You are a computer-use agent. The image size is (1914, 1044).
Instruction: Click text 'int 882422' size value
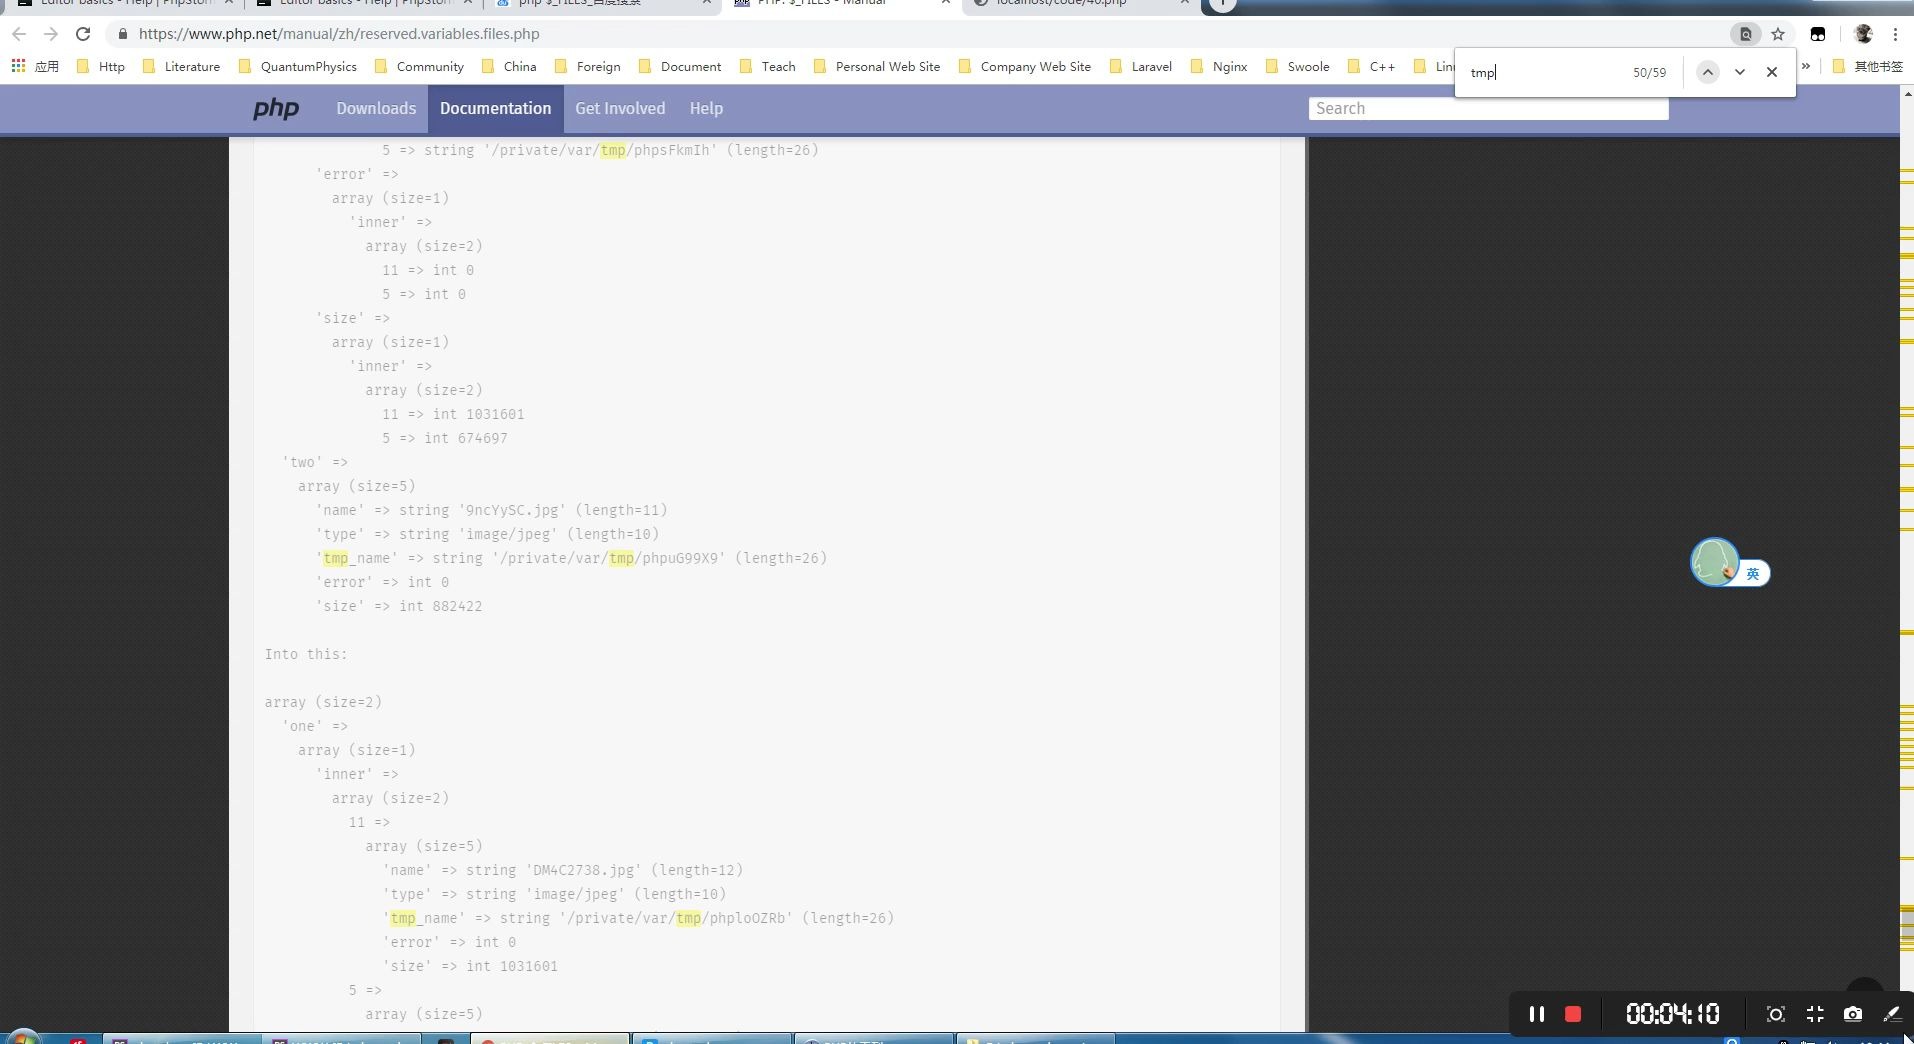click(441, 606)
